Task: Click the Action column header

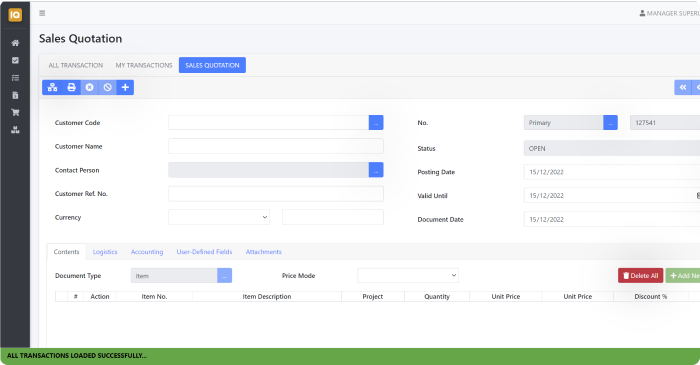Action: 100,297
